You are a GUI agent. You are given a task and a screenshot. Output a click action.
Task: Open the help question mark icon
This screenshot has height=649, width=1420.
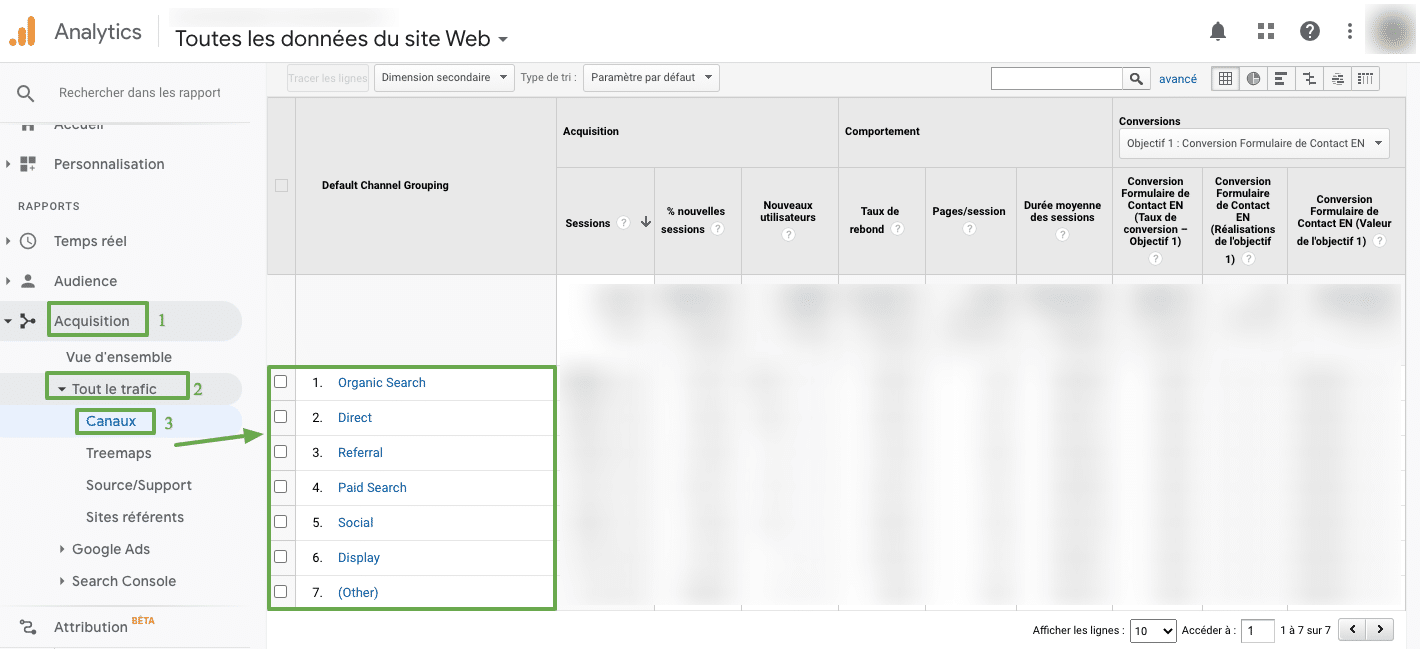click(1310, 32)
